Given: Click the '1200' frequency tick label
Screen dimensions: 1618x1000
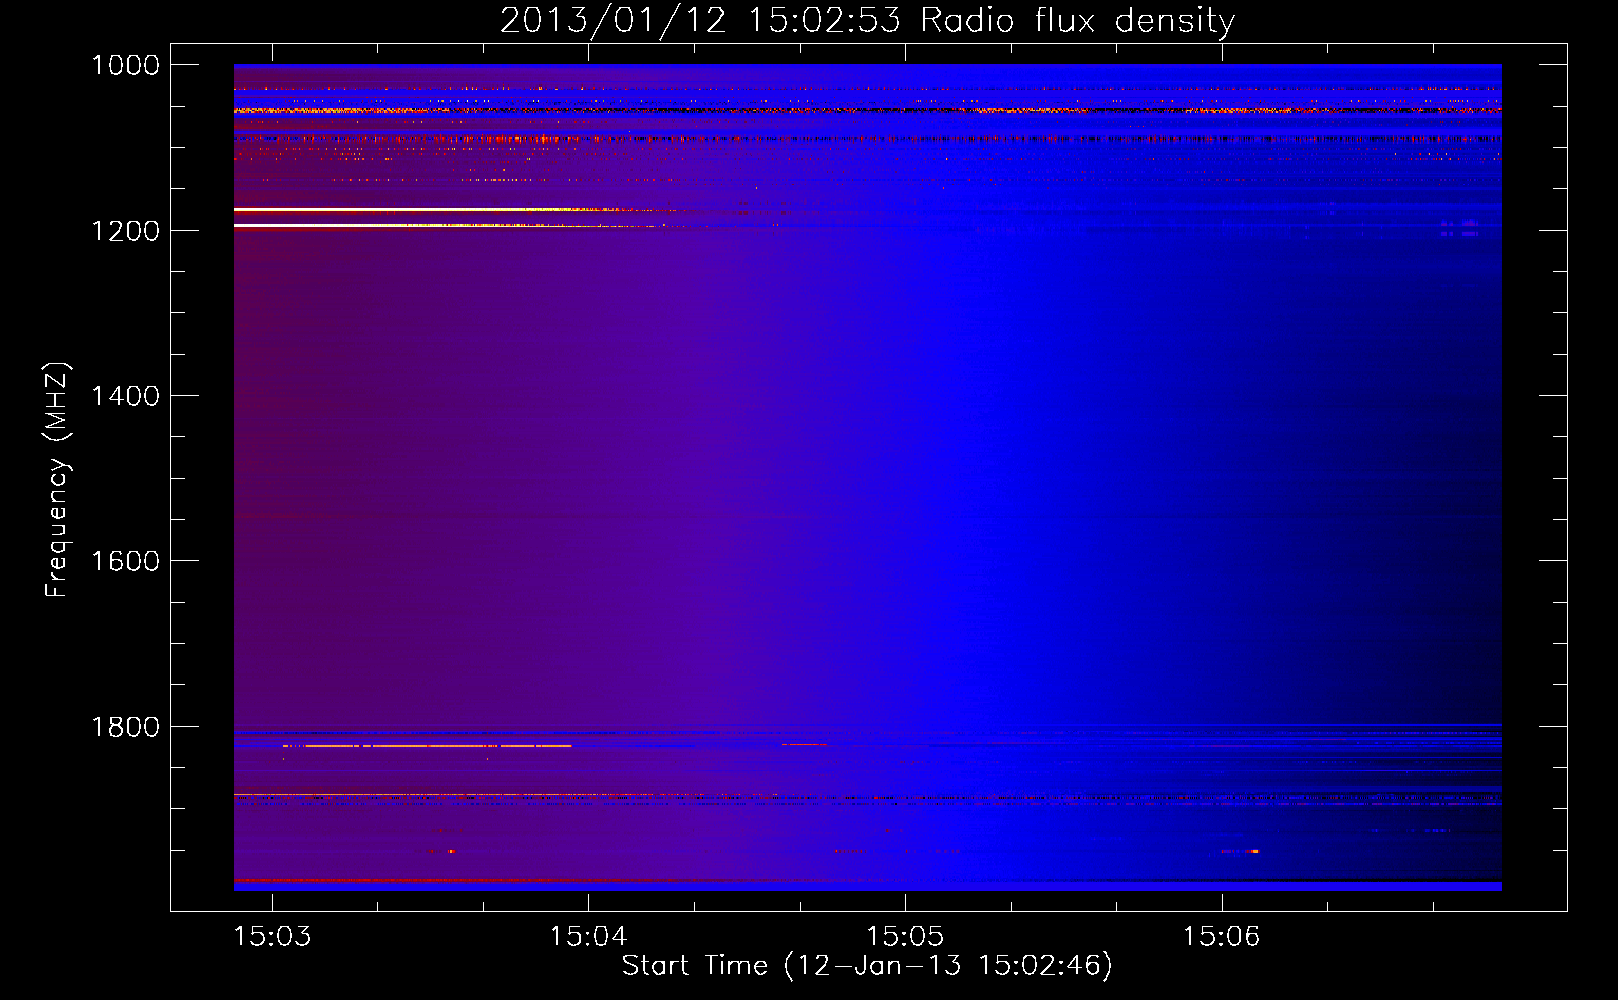Looking at the screenshot, I should point(125,231).
